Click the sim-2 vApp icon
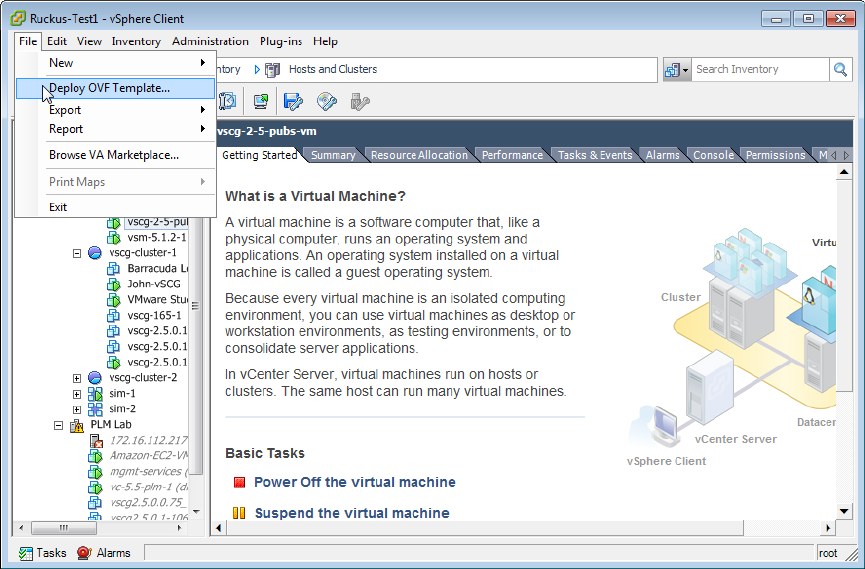865x569 pixels. [95, 409]
